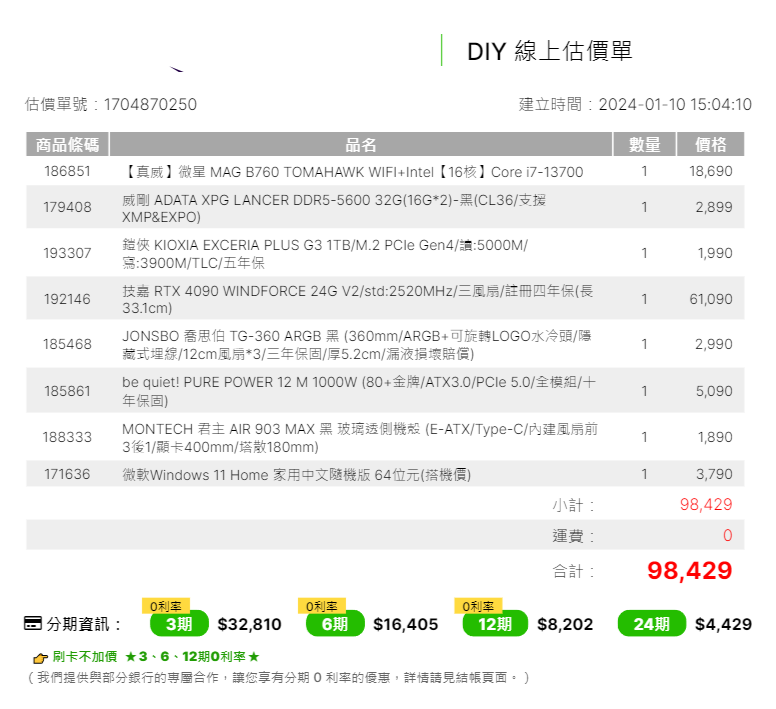The width and height of the screenshot is (776, 709).
Task: Click the 0利率 tag above 3期
Action: (166, 606)
